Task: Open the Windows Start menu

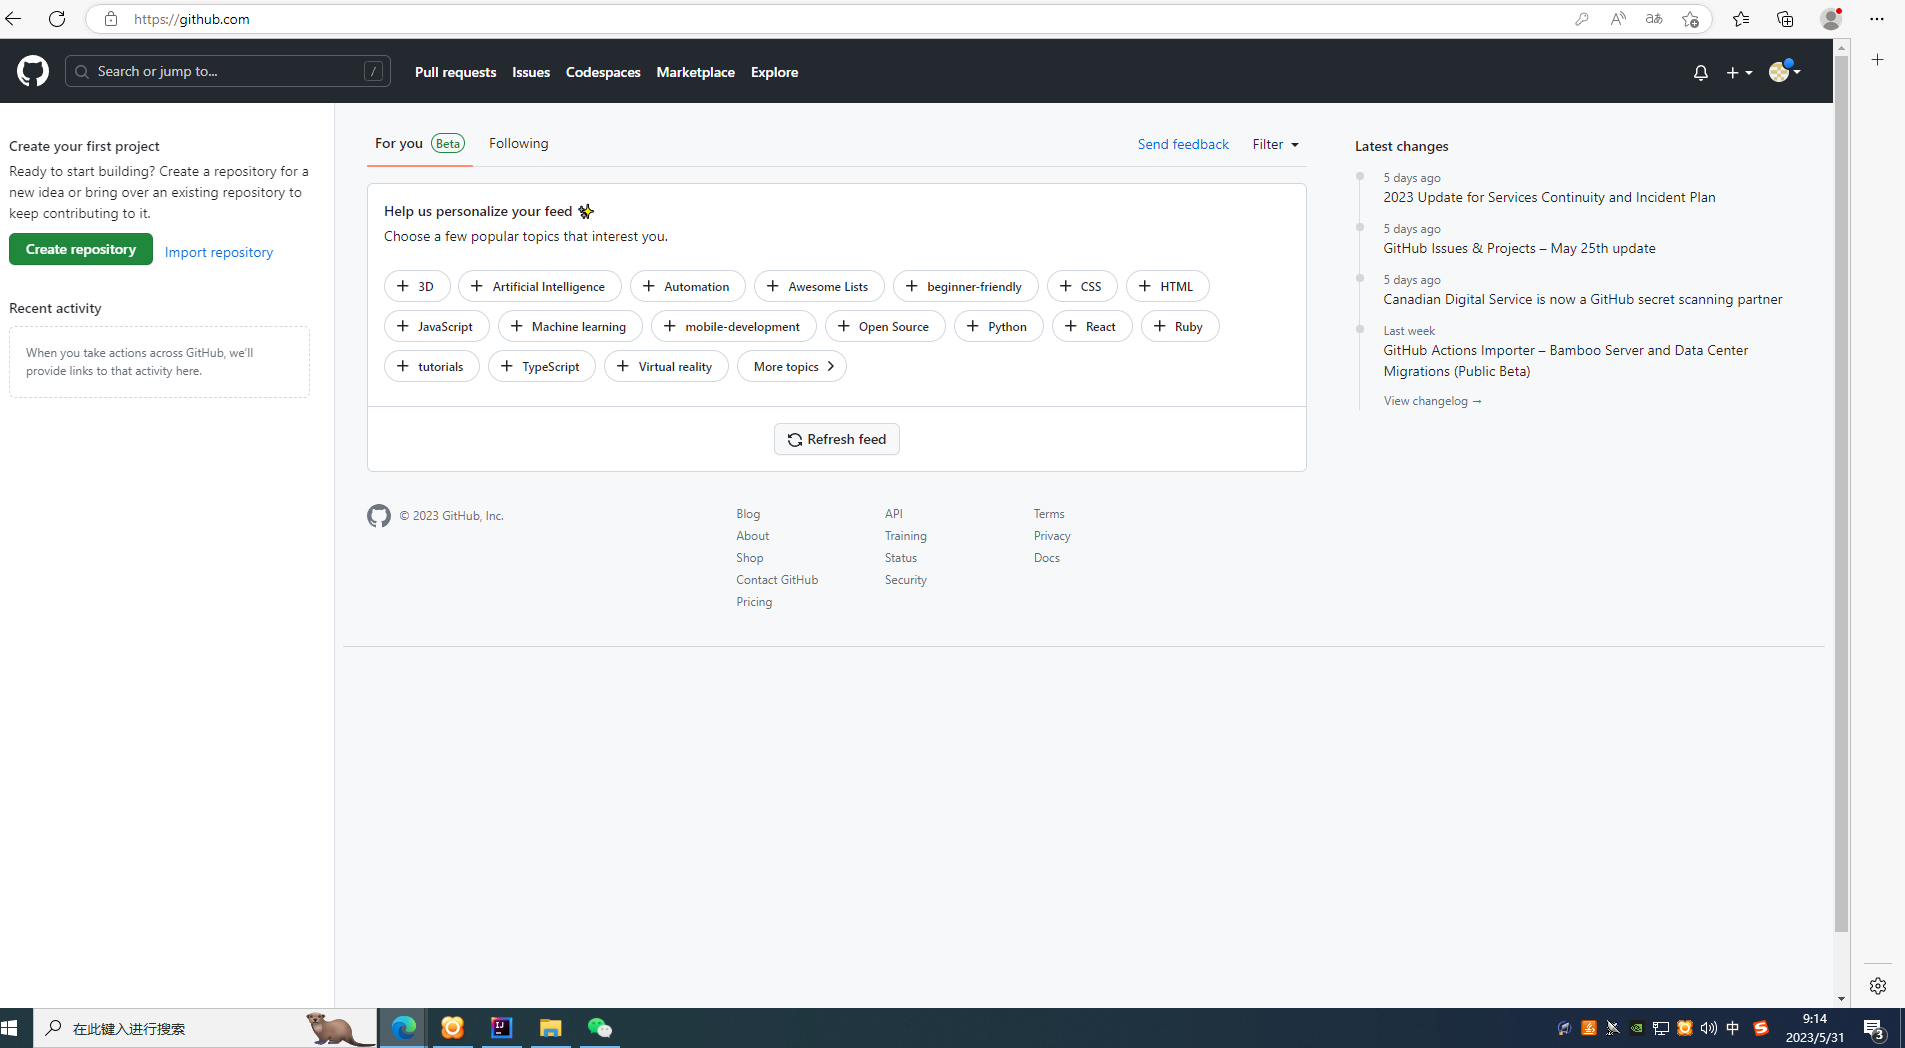Action: click(x=10, y=1028)
